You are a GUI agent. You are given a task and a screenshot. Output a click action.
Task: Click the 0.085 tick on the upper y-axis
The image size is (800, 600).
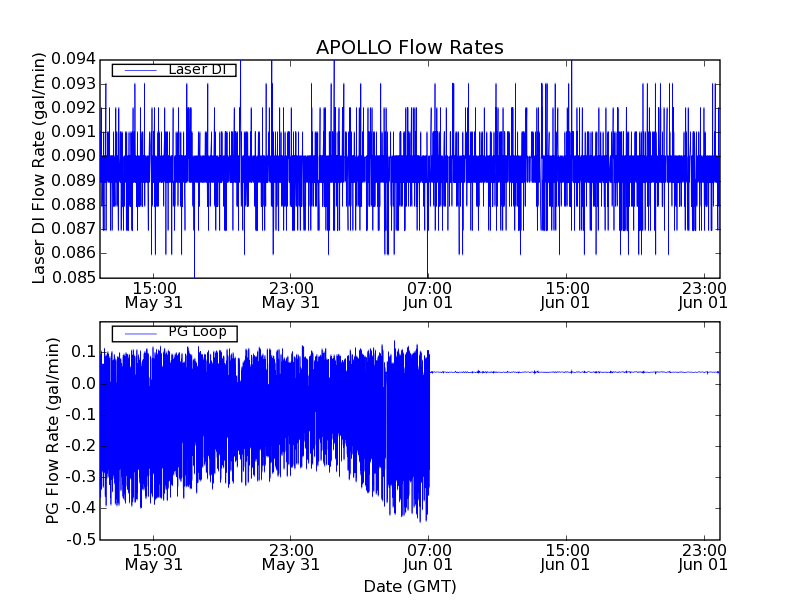(73, 277)
